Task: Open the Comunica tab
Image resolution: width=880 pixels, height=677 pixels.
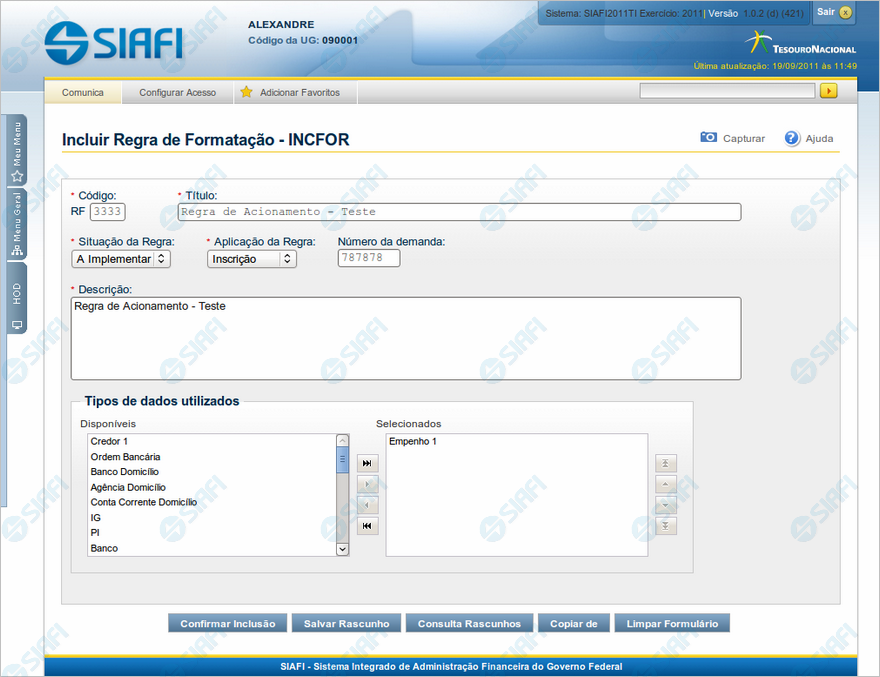Action: (x=83, y=92)
